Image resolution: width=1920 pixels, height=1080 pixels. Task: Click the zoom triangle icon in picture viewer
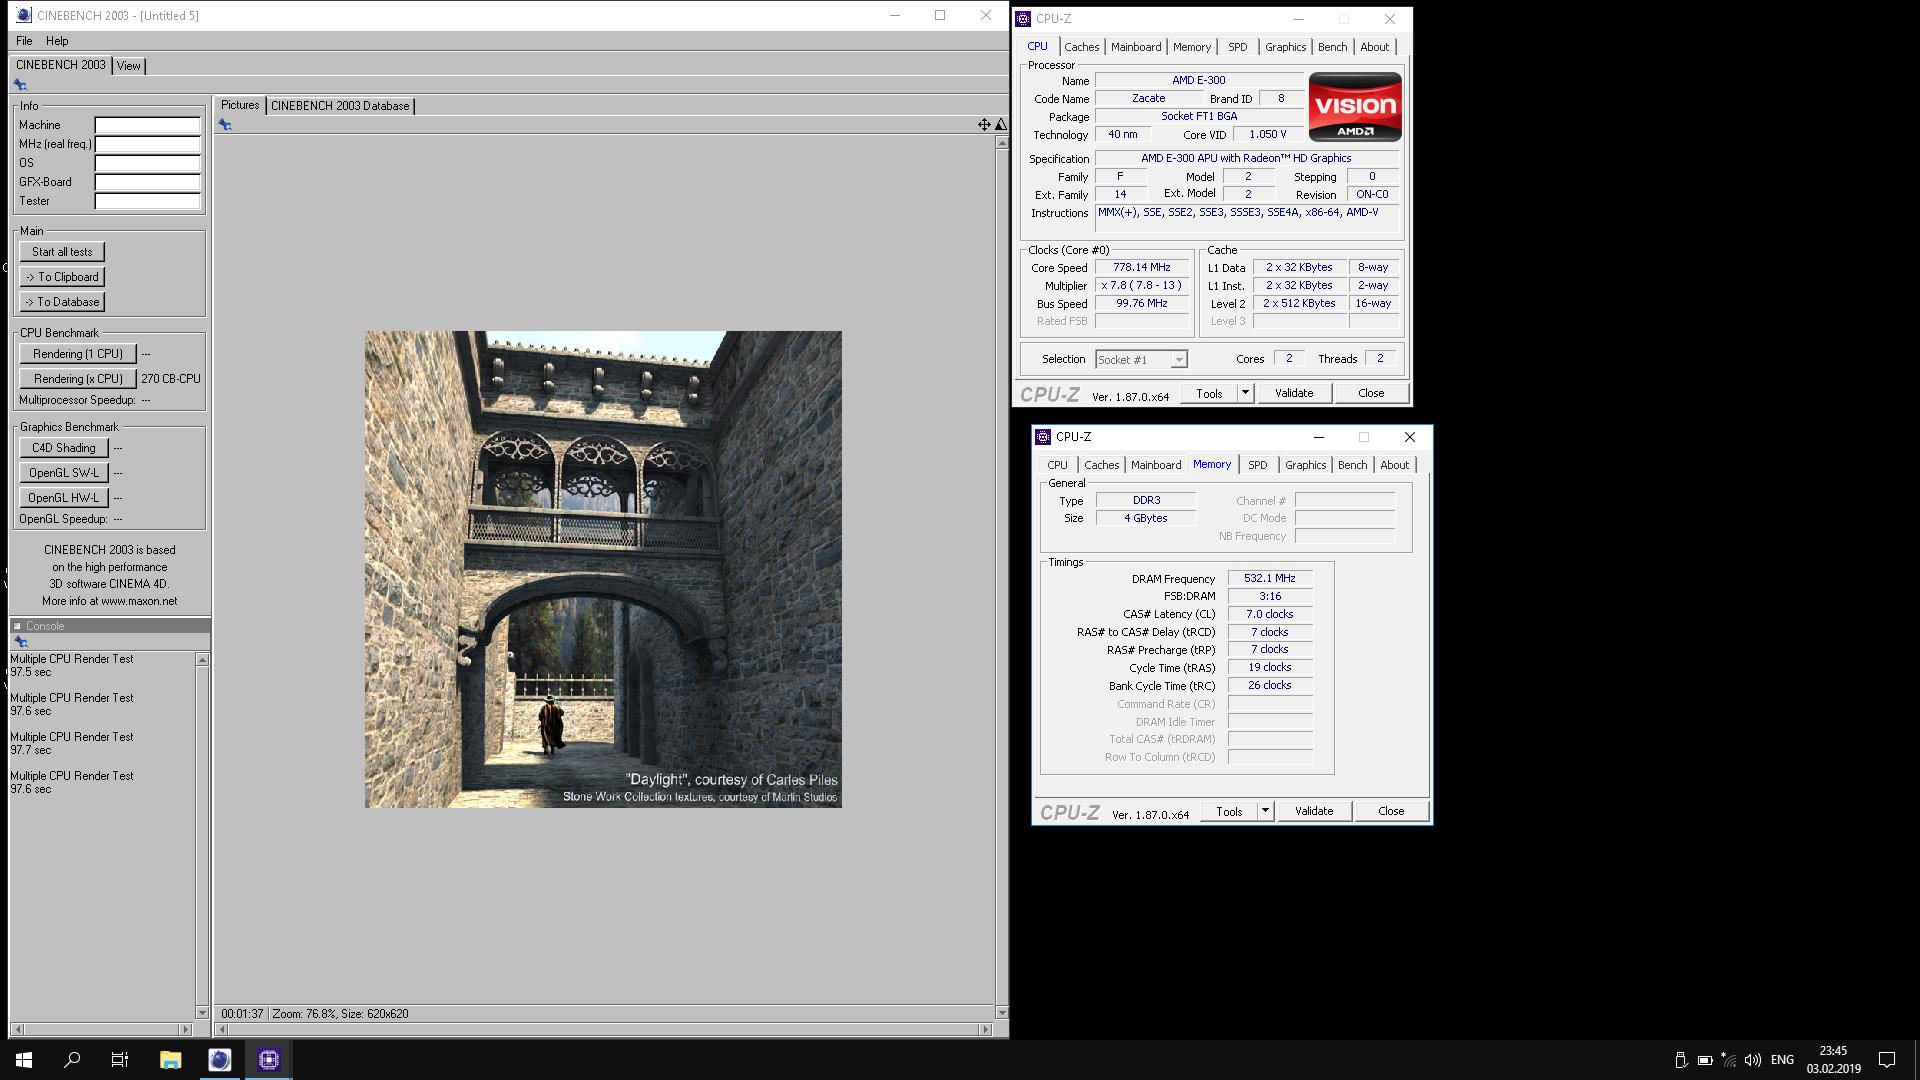coord(1000,124)
